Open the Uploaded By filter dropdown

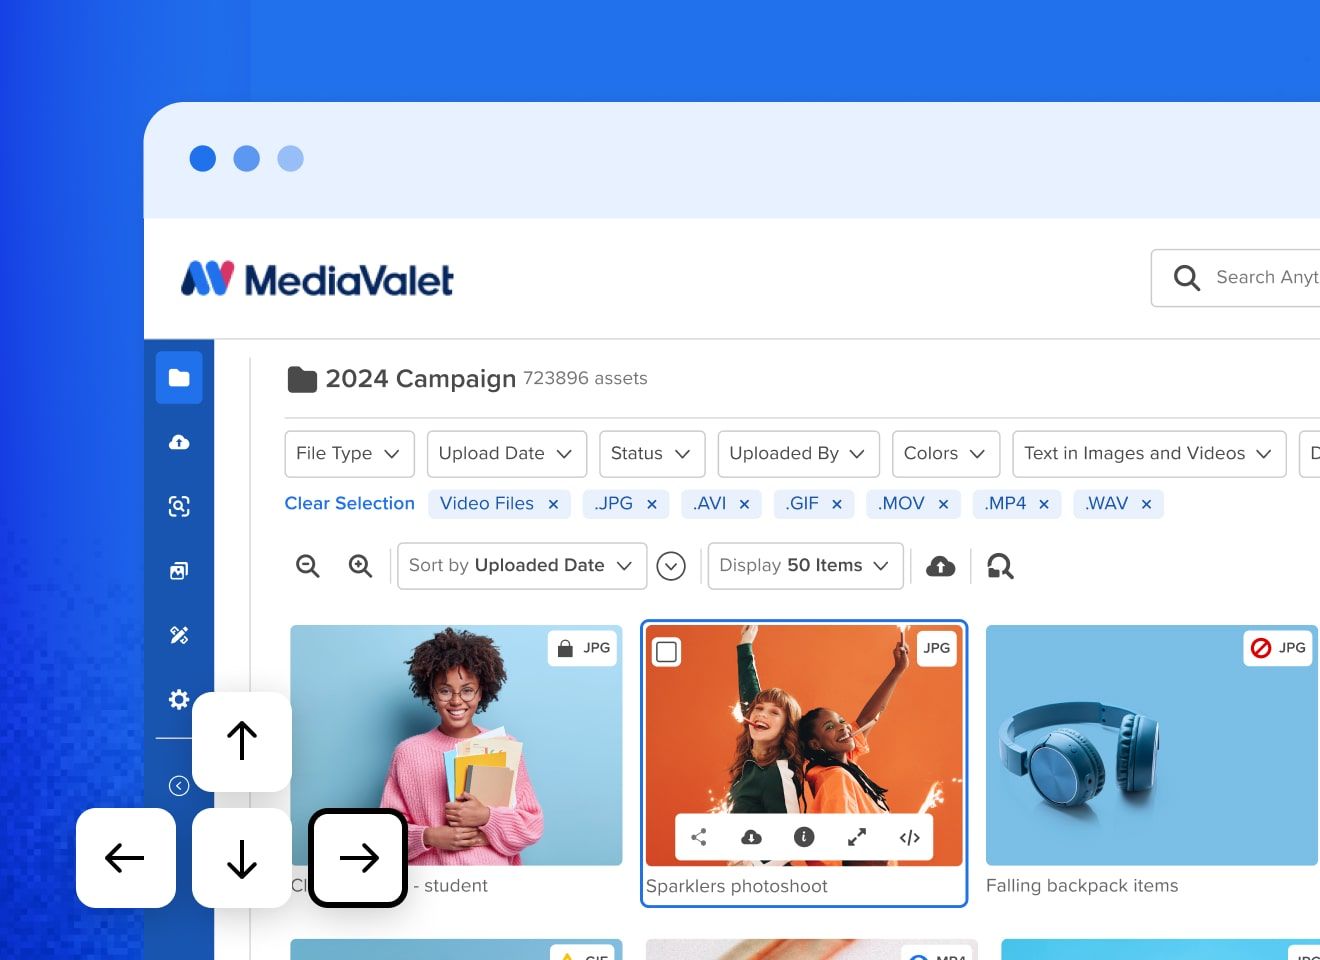(798, 454)
